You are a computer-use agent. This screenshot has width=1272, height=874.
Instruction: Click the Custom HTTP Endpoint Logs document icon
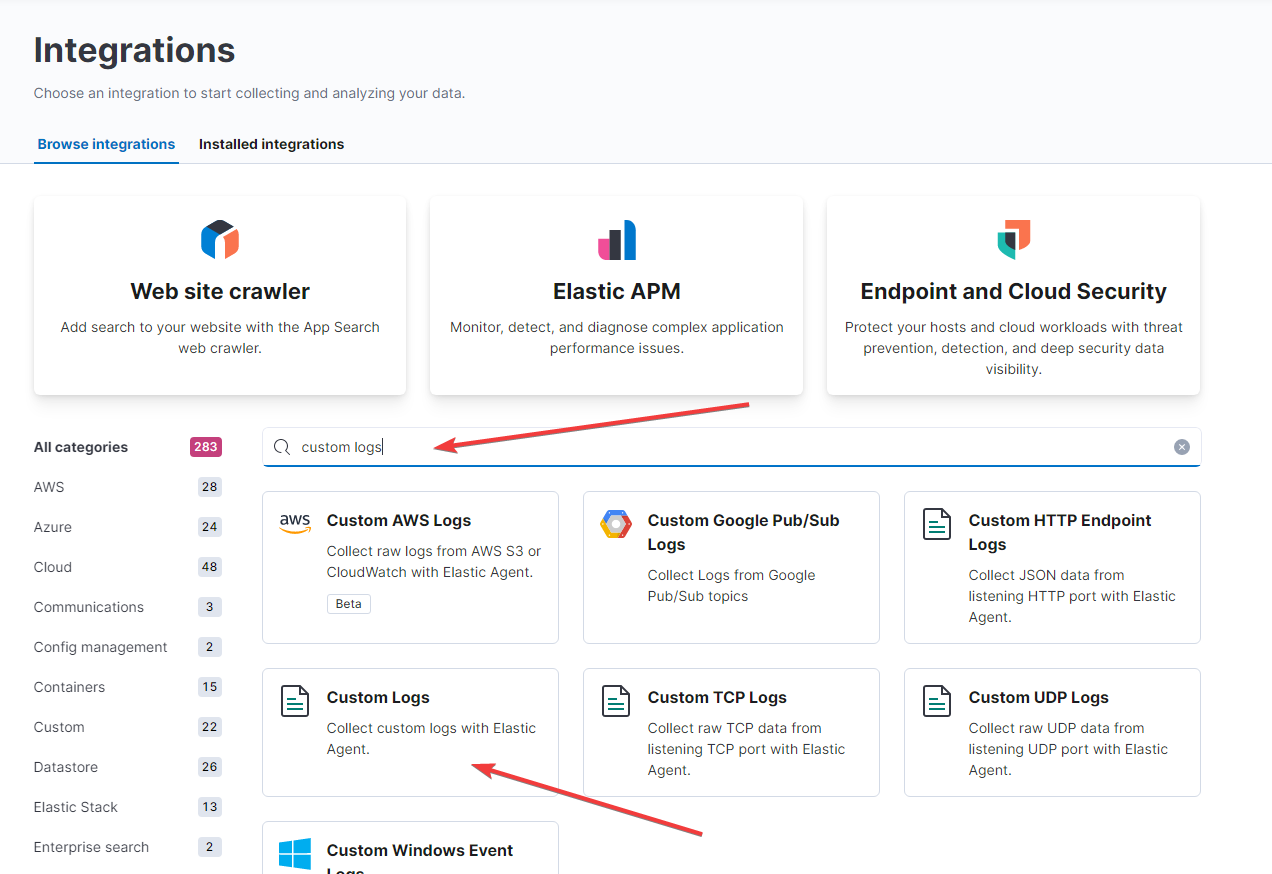[x=937, y=522]
